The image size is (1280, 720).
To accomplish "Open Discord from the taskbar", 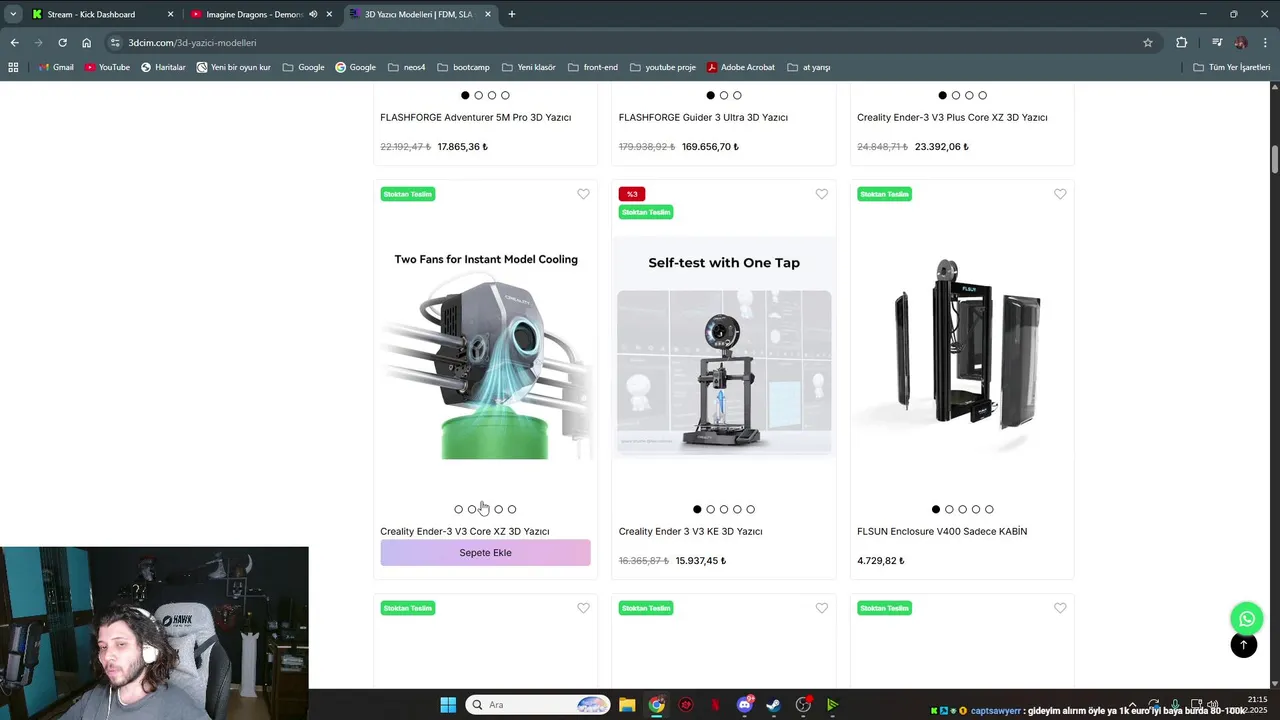I will pyautogui.click(x=745, y=705).
